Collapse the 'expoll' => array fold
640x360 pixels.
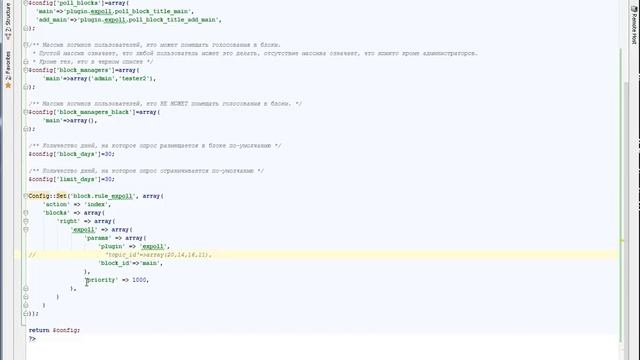[25, 230]
